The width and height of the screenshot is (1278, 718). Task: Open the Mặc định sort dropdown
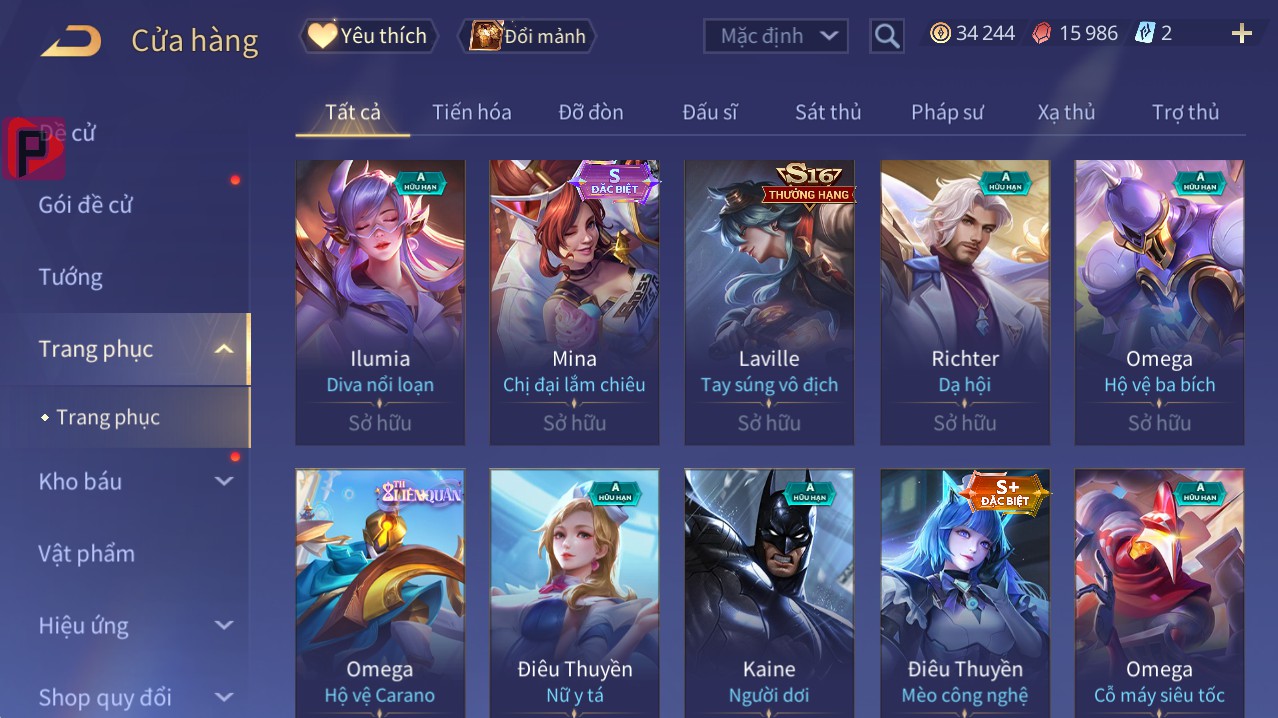[776, 36]
